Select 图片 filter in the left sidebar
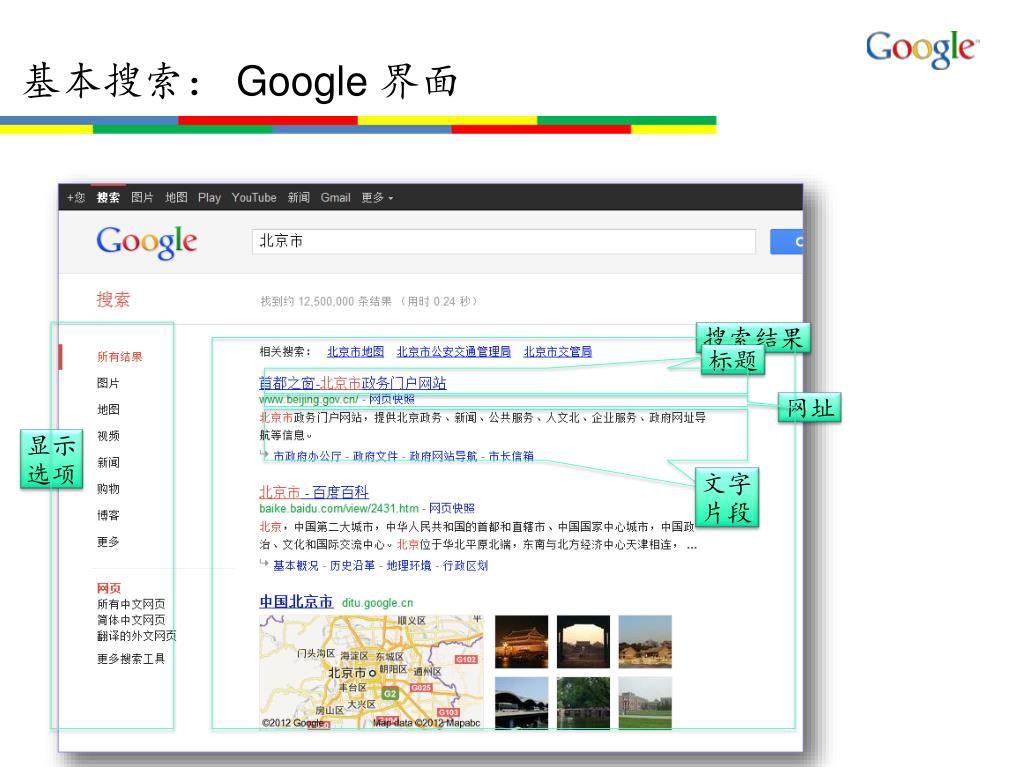The width and height of the screenshot is (1023, 767). tap(108, 383)
